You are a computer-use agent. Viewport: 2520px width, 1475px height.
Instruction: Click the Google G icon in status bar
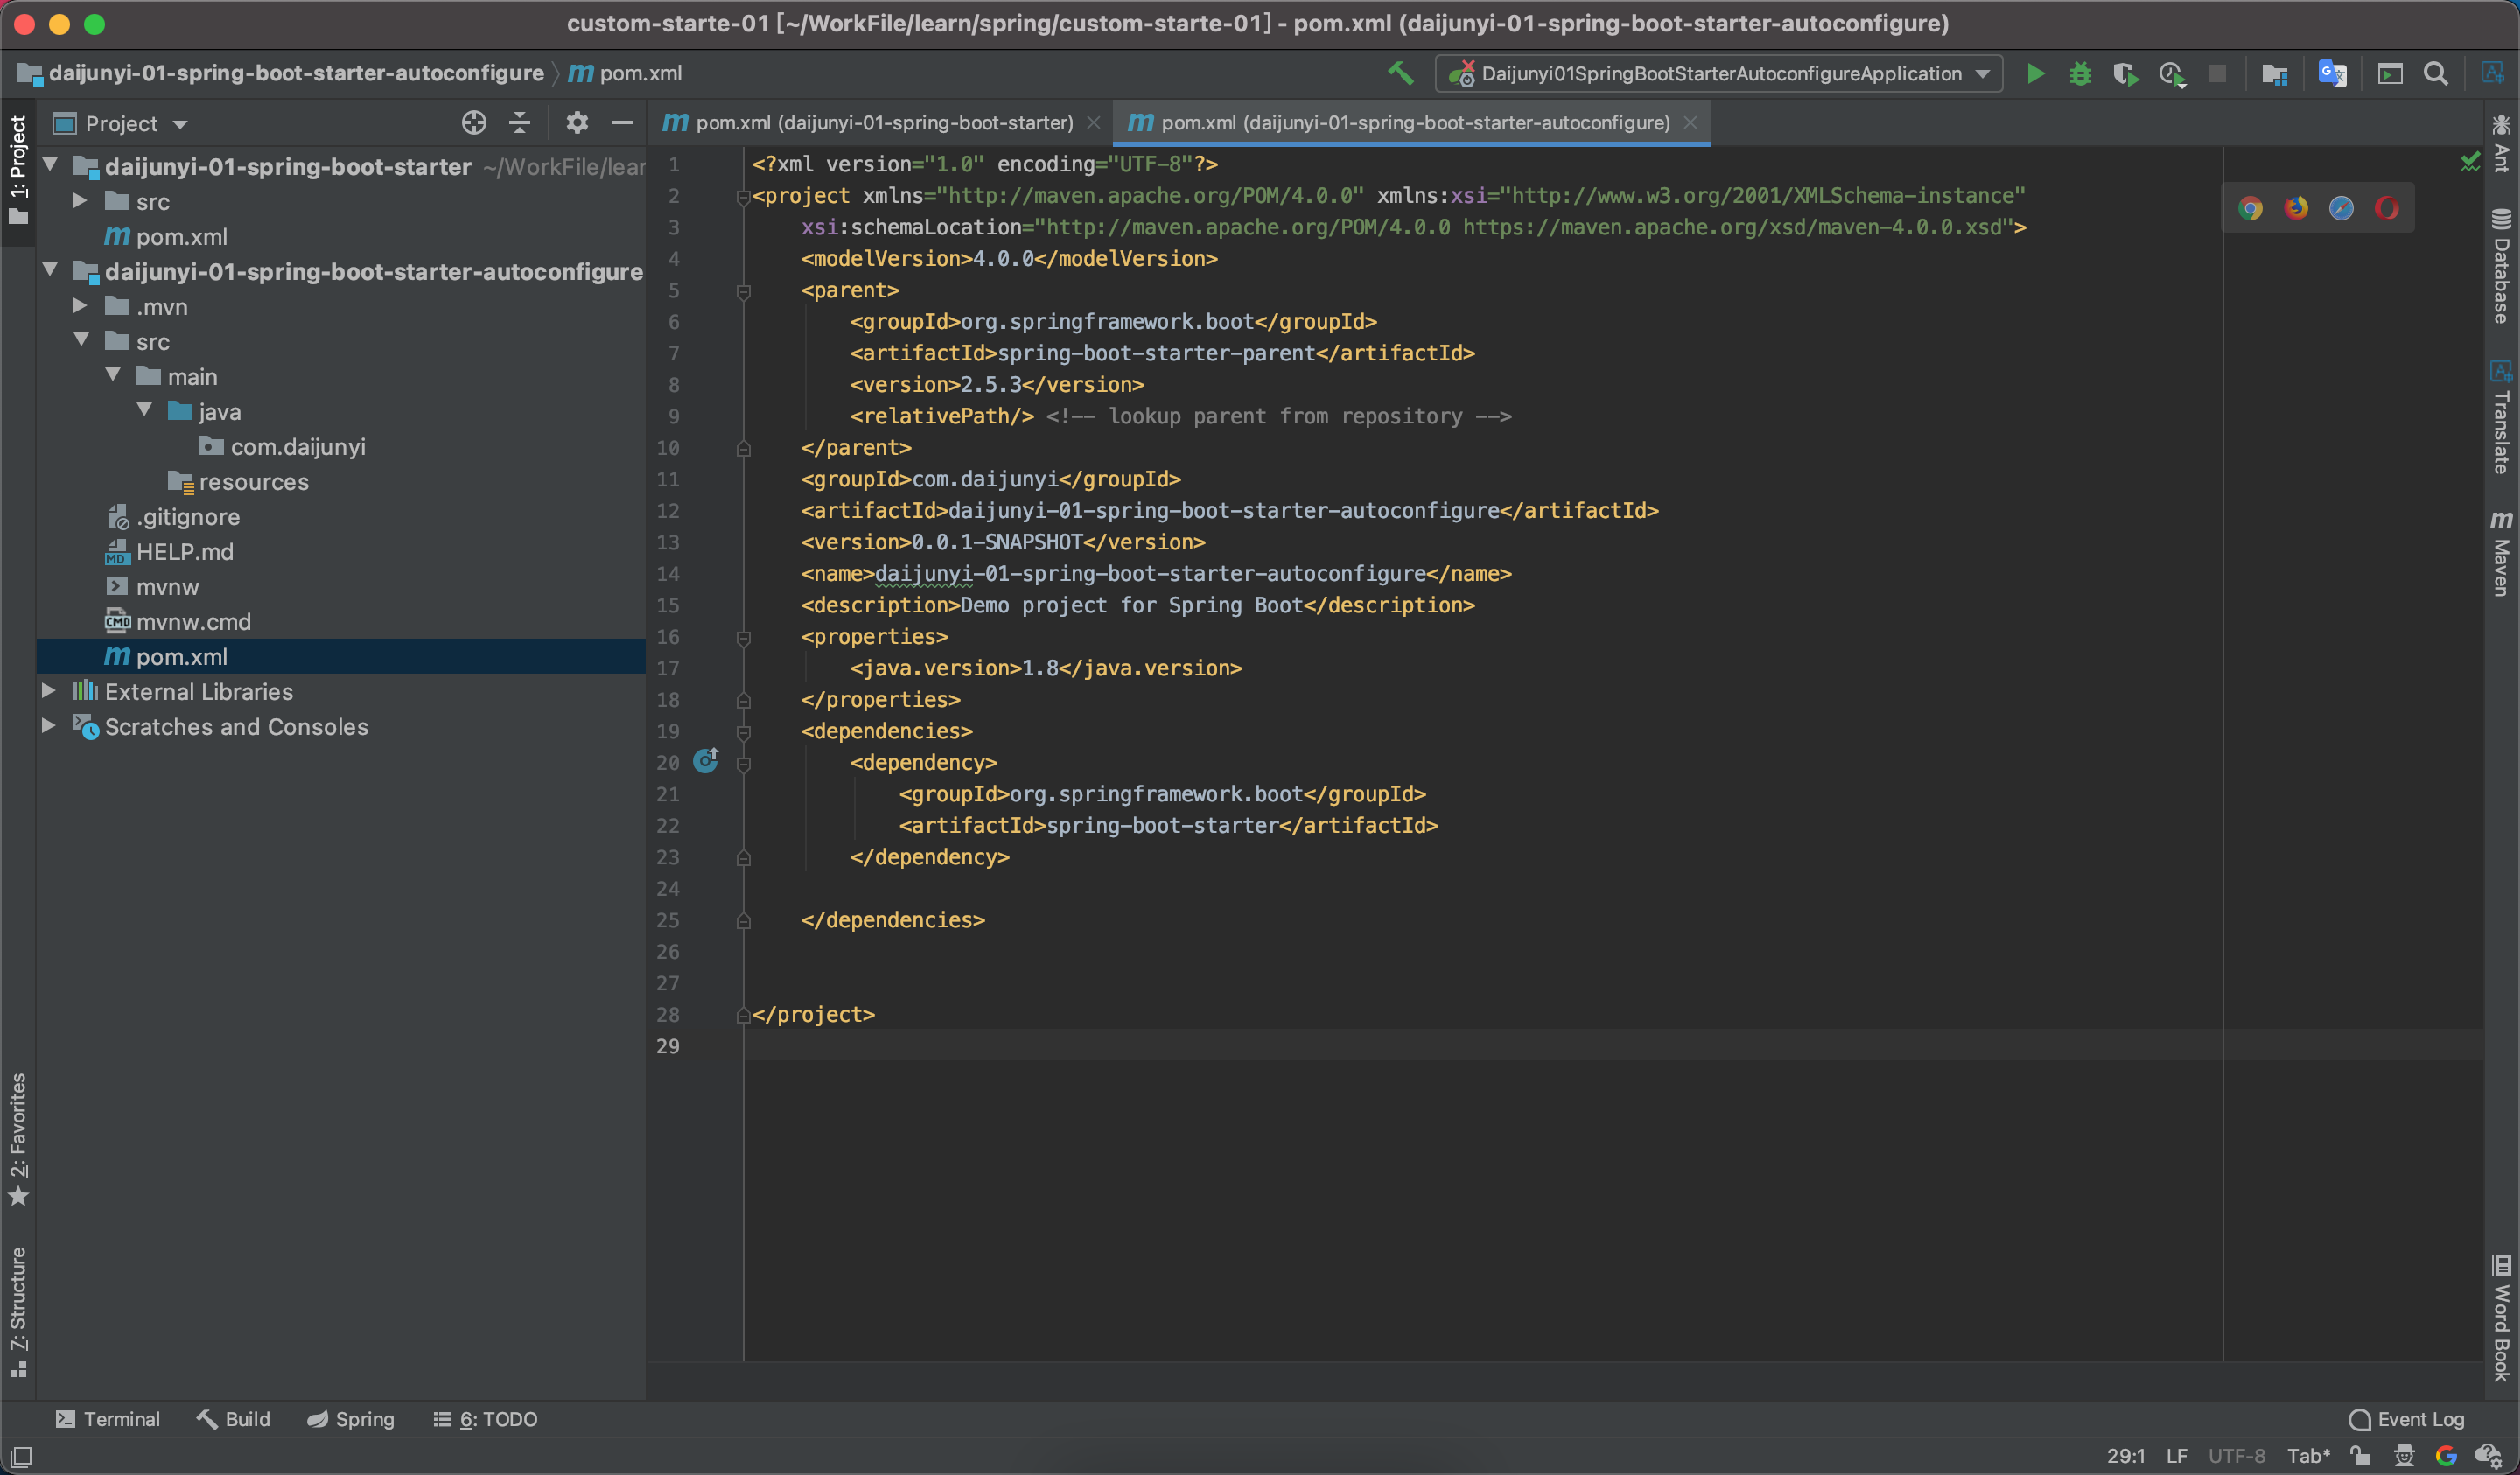pyautogui.click(x=2446, y=1455)
